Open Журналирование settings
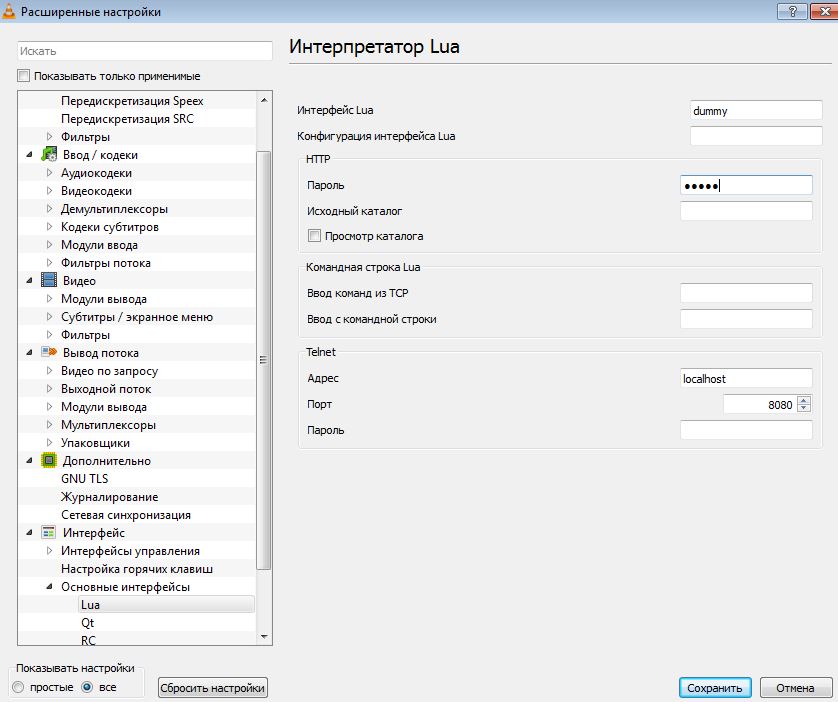Viewport: 838px width, 702px height. (x=110, y=497)
